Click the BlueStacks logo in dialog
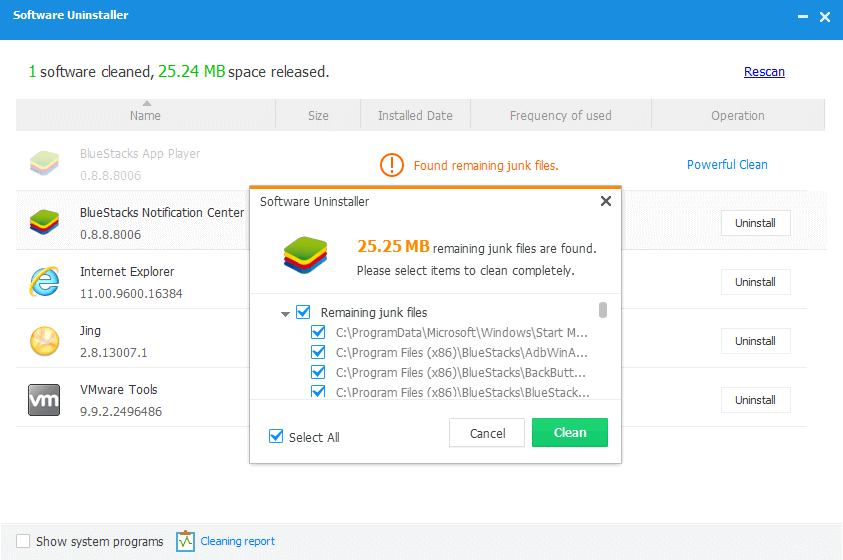843x560 pixels. [x=305, y=254]
